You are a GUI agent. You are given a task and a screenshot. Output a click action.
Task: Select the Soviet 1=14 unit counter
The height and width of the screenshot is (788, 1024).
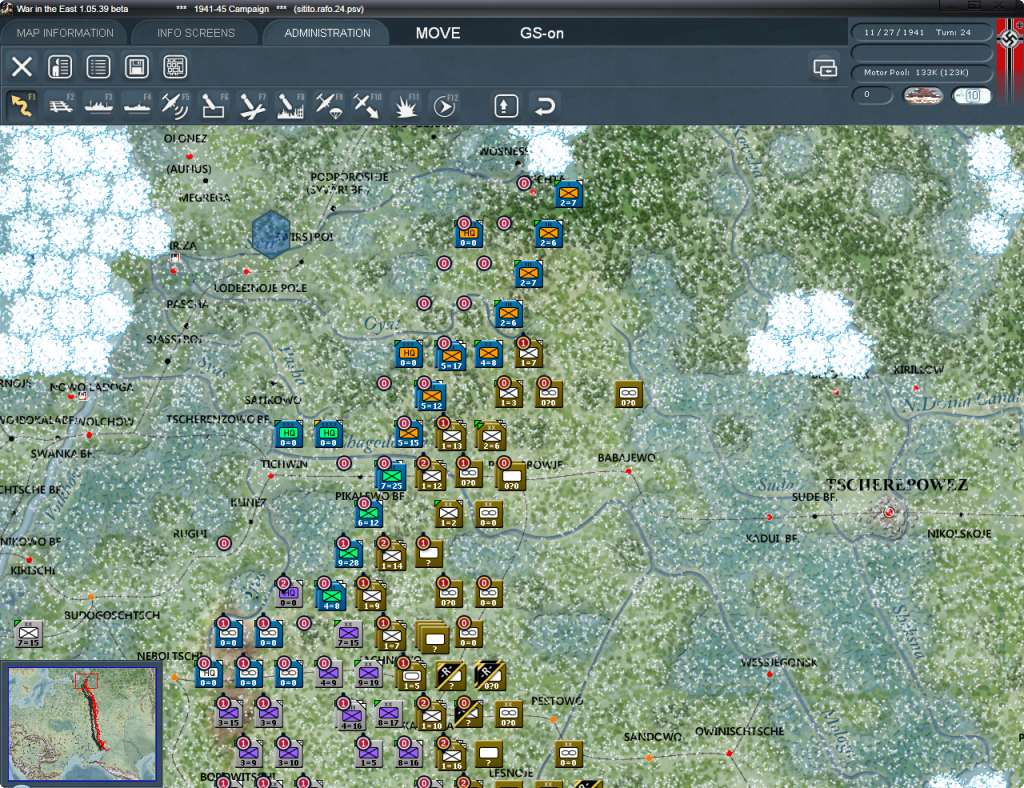pos(391,557)
